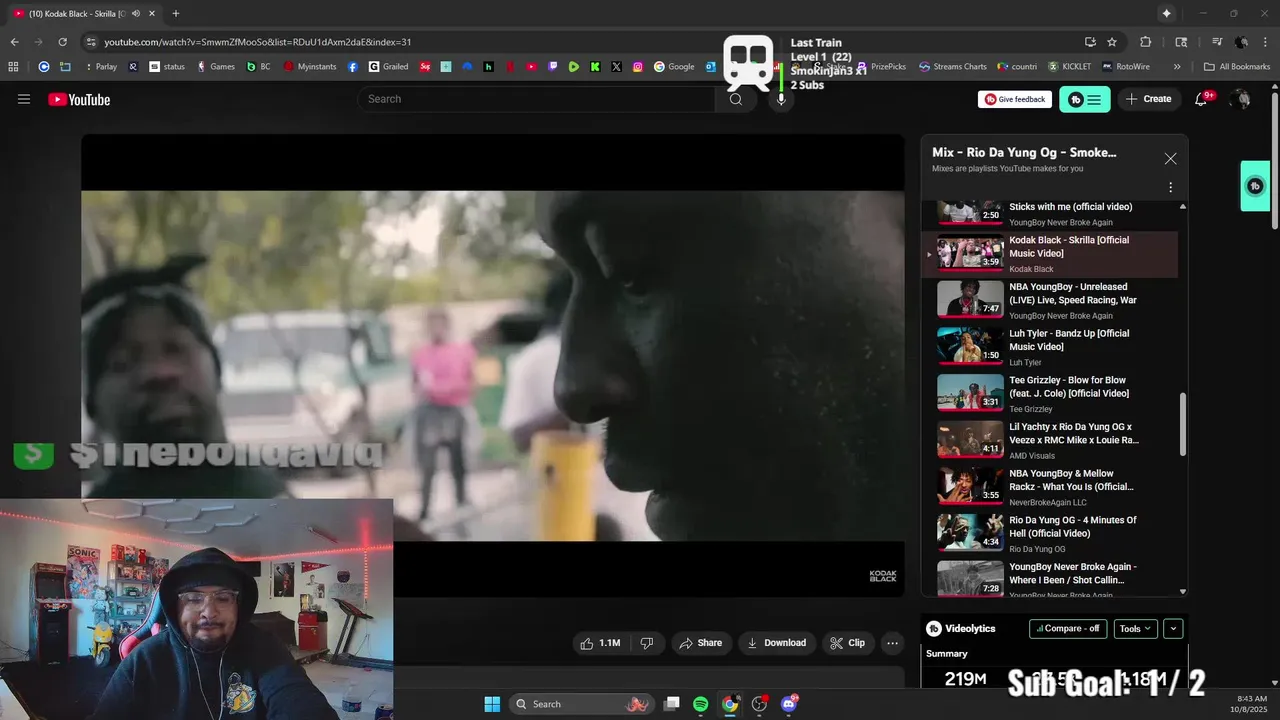This screenshot has height=720, width=1280.
Task: Open the Grailed bookmark
Action: point(389,67)
